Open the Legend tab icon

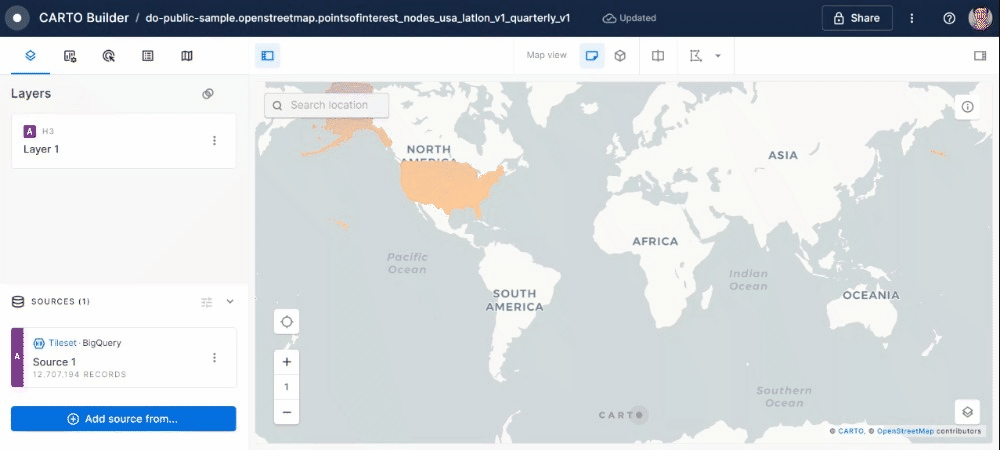click(x=148, y=56)
